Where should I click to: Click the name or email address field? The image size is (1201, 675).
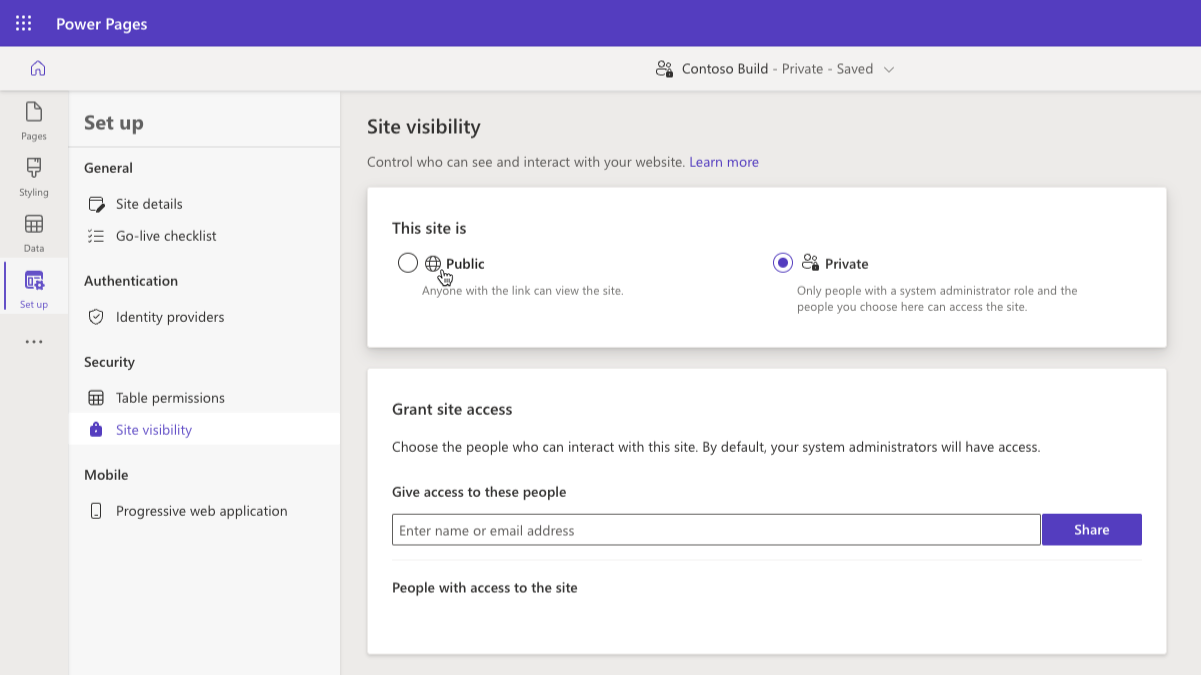tap(715, 530)
